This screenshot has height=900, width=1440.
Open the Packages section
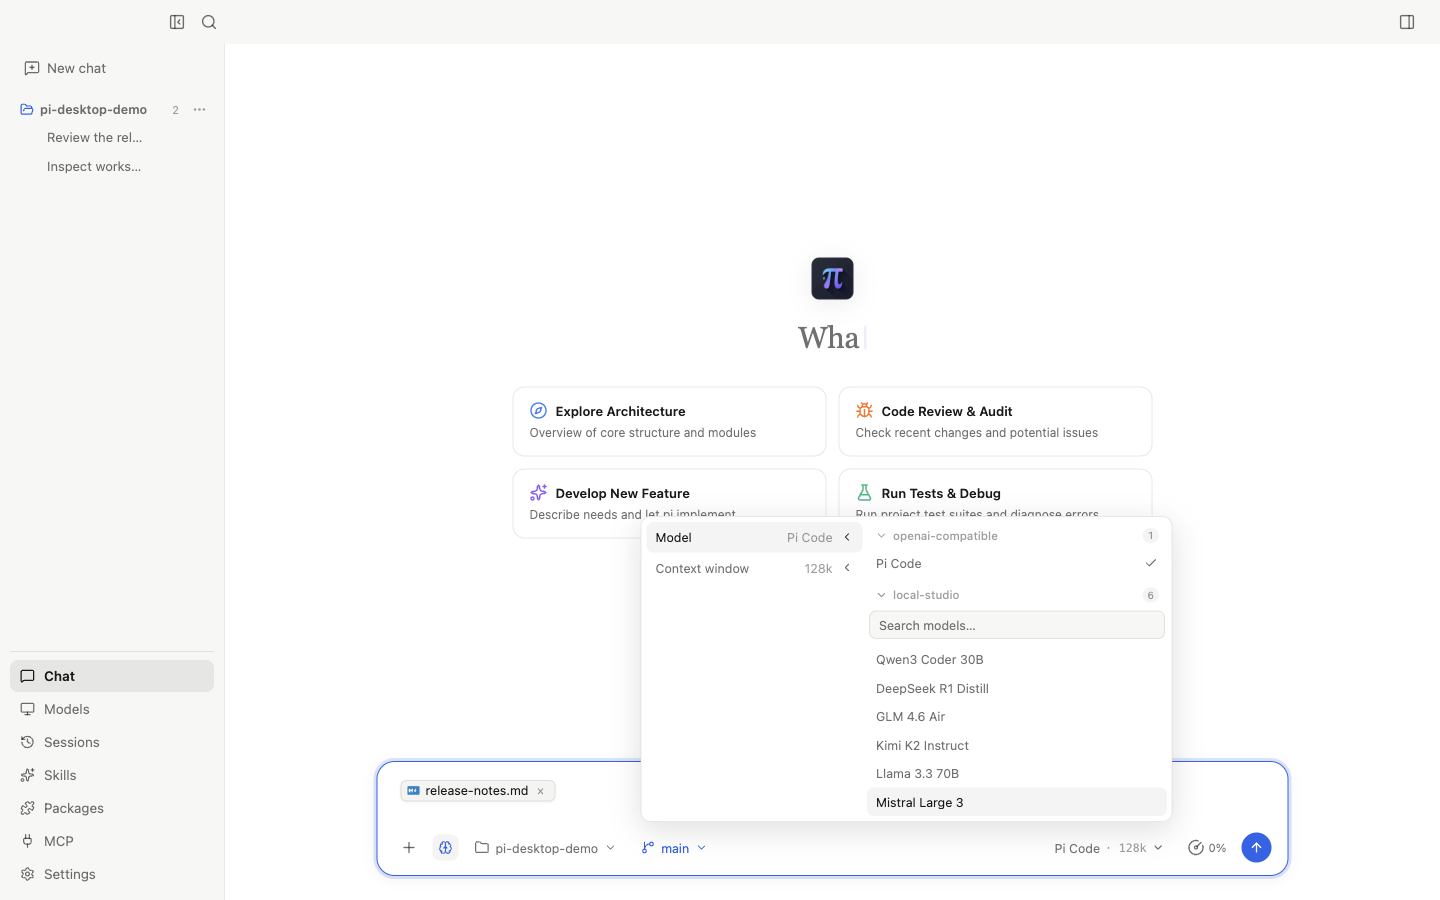pyautogui.click(x=112, y=808)
